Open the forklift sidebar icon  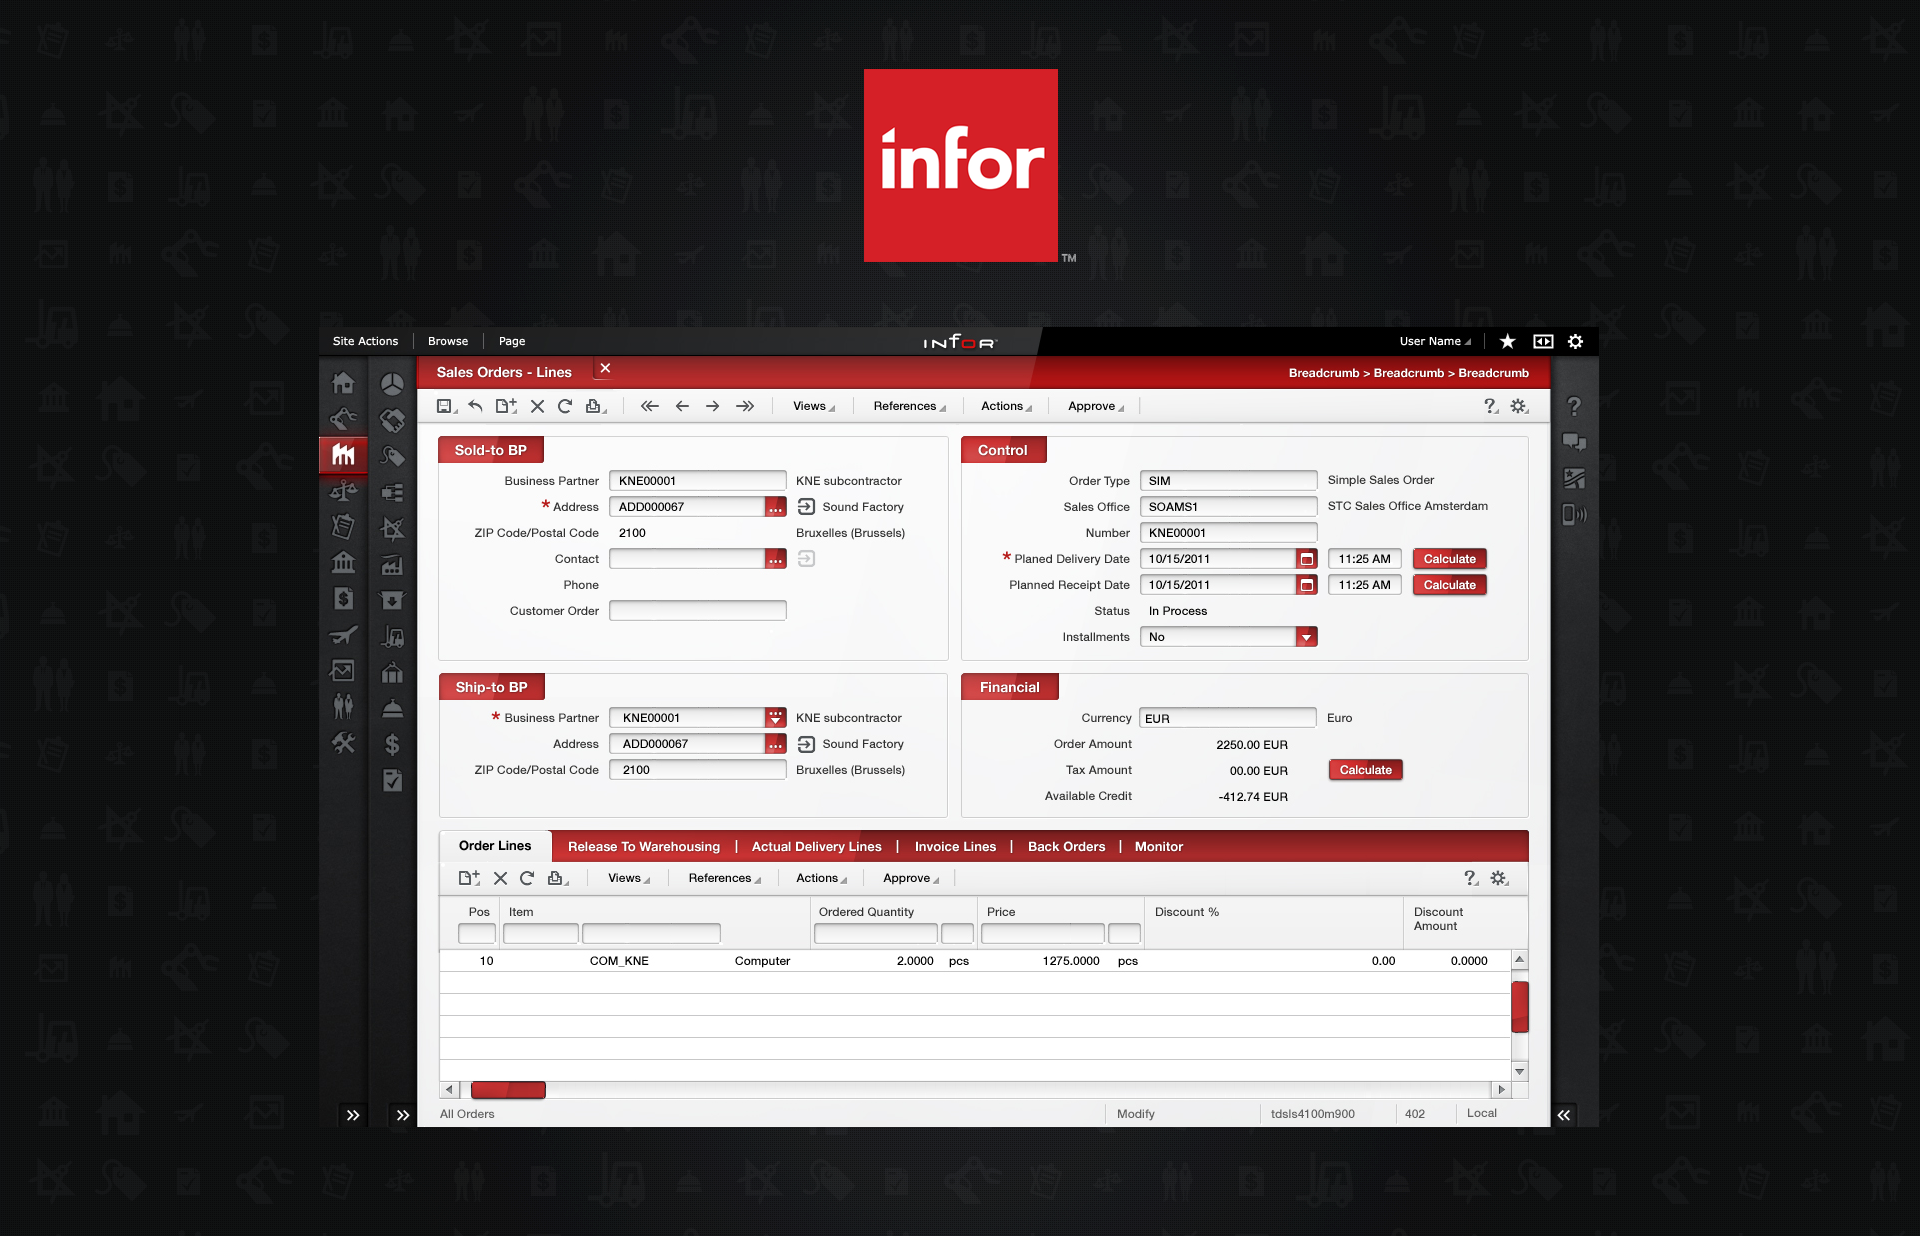[392, 636]
